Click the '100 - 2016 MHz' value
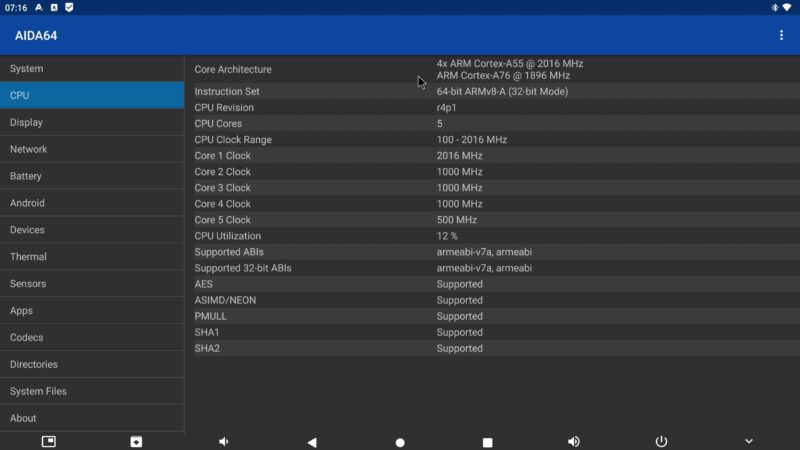The image size is (800, 450). (471, 139)
